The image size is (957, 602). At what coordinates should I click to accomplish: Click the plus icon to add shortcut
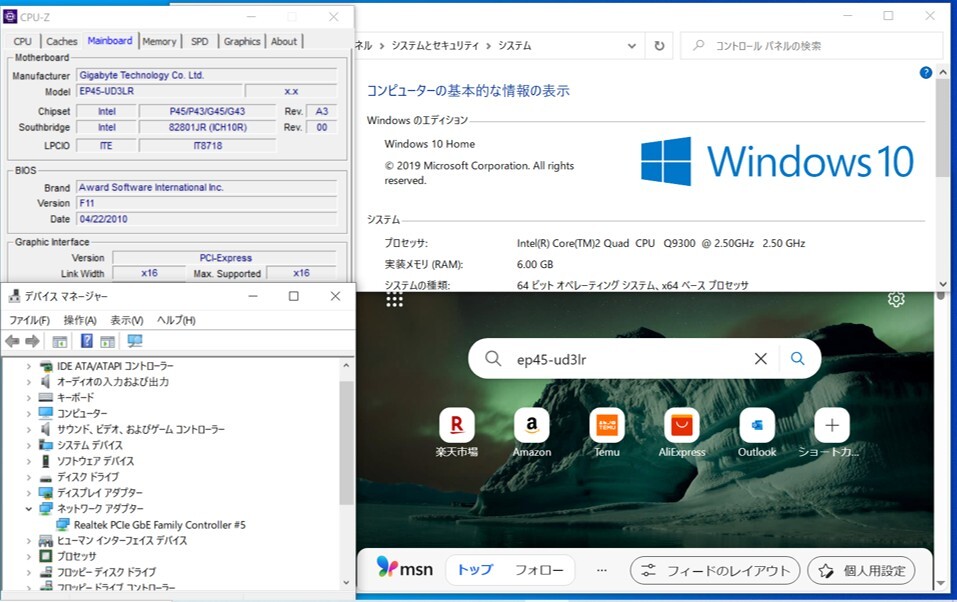pyautogui.click(x=832, y=425)
